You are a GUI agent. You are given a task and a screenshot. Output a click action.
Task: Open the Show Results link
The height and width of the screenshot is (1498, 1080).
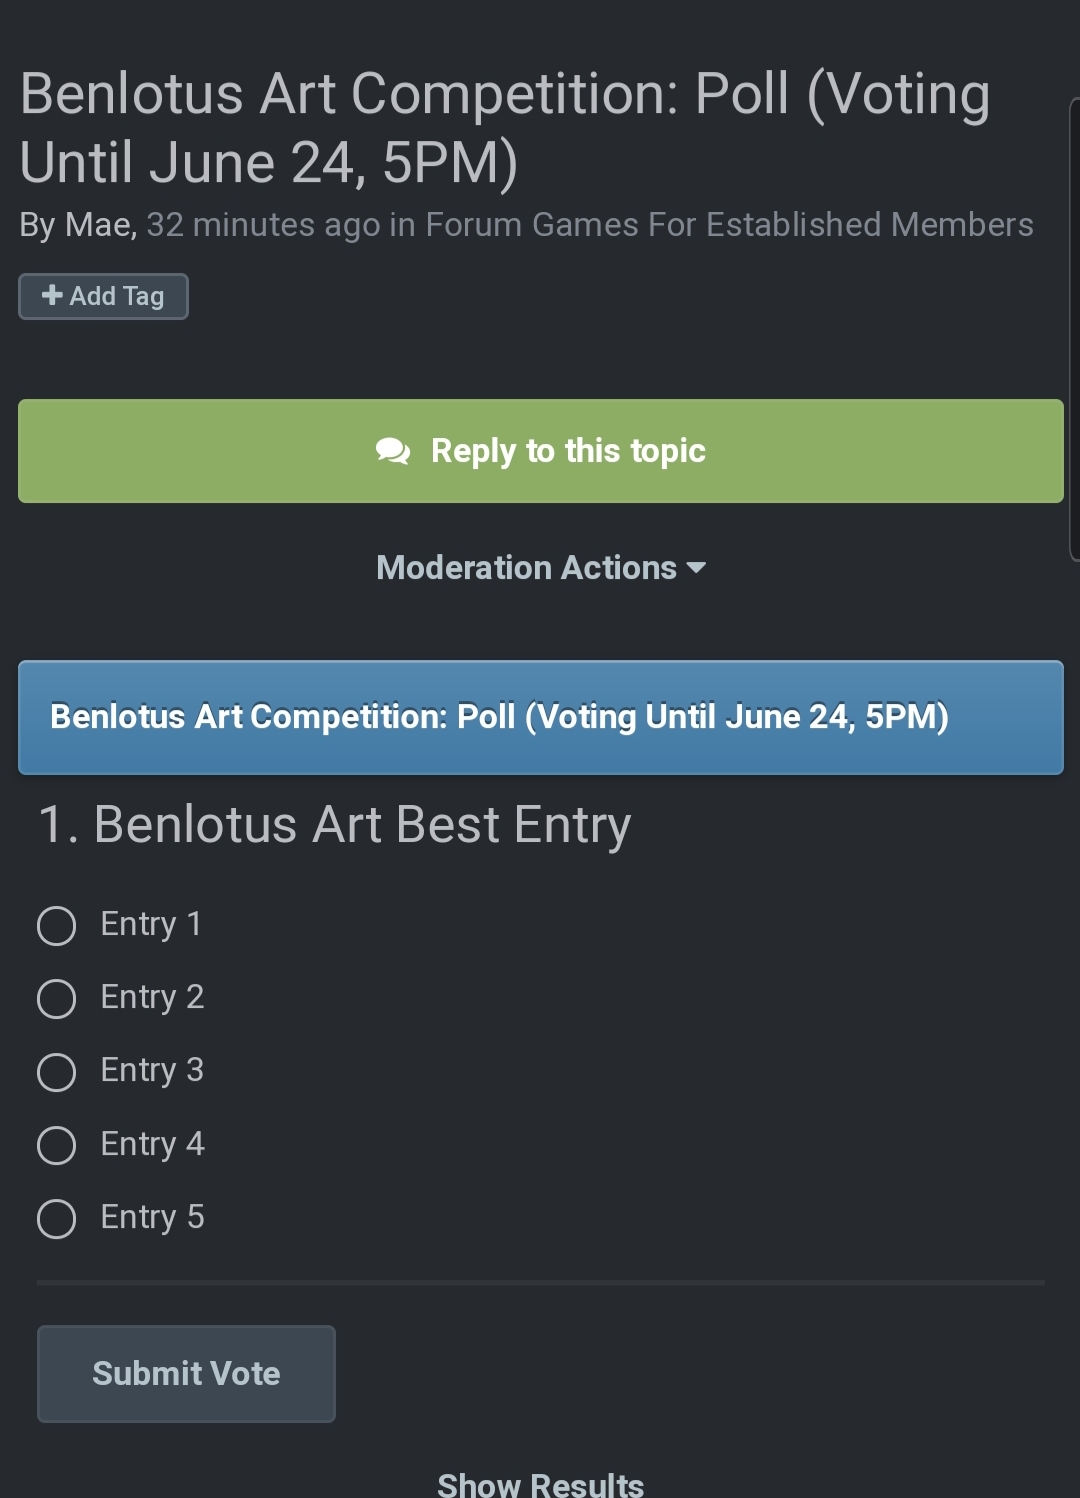540,1484
